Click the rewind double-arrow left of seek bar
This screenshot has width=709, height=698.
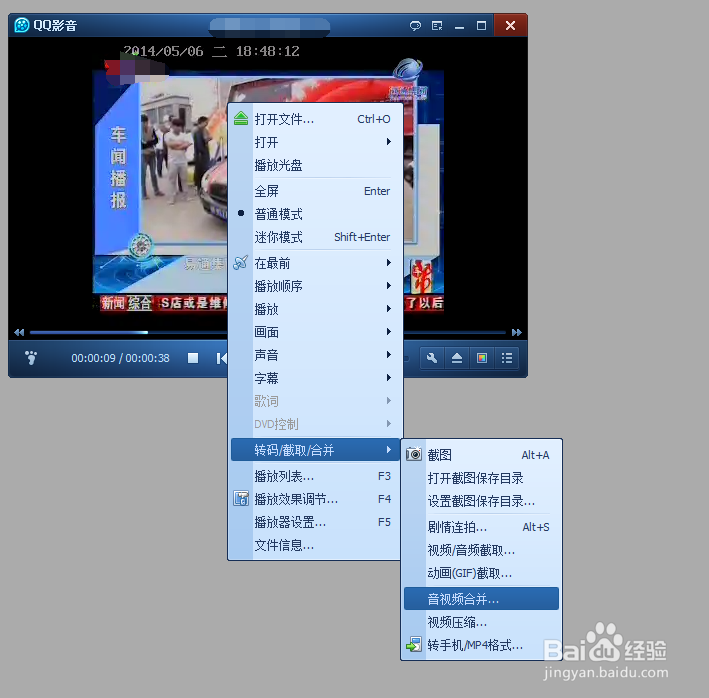coord(19,332)
